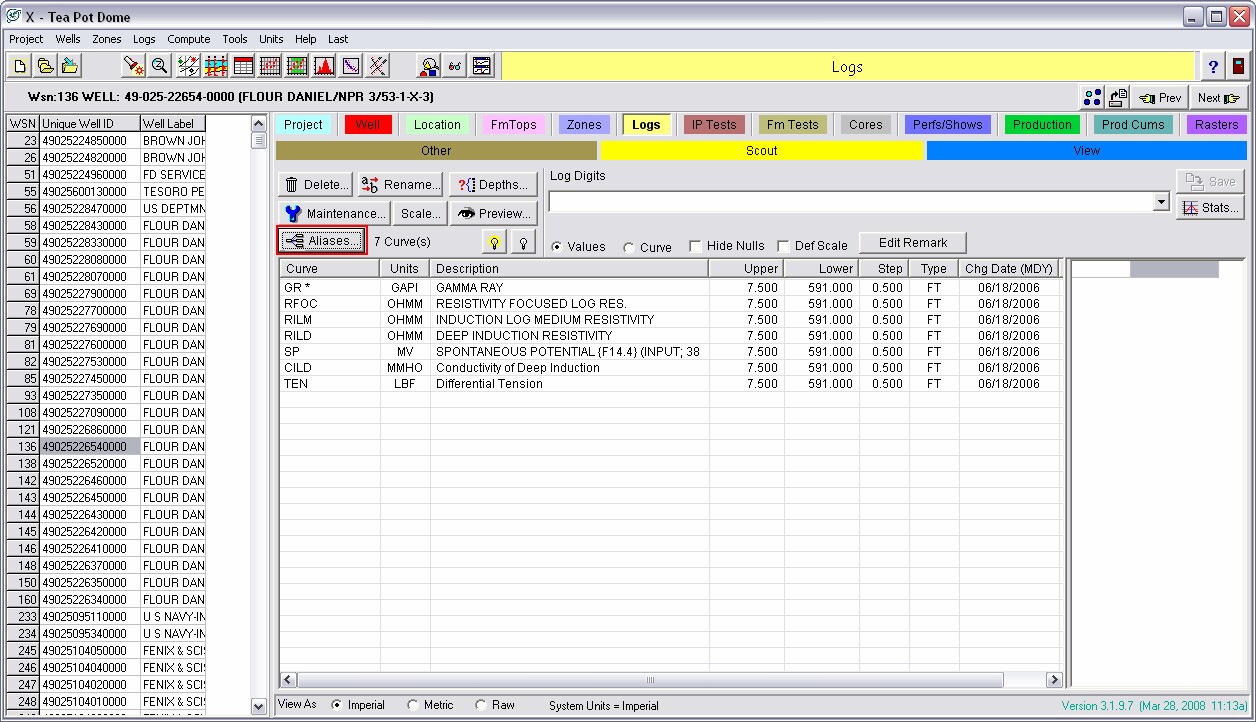
Task: Open the Wells menu
Action: tap(68, 39)
